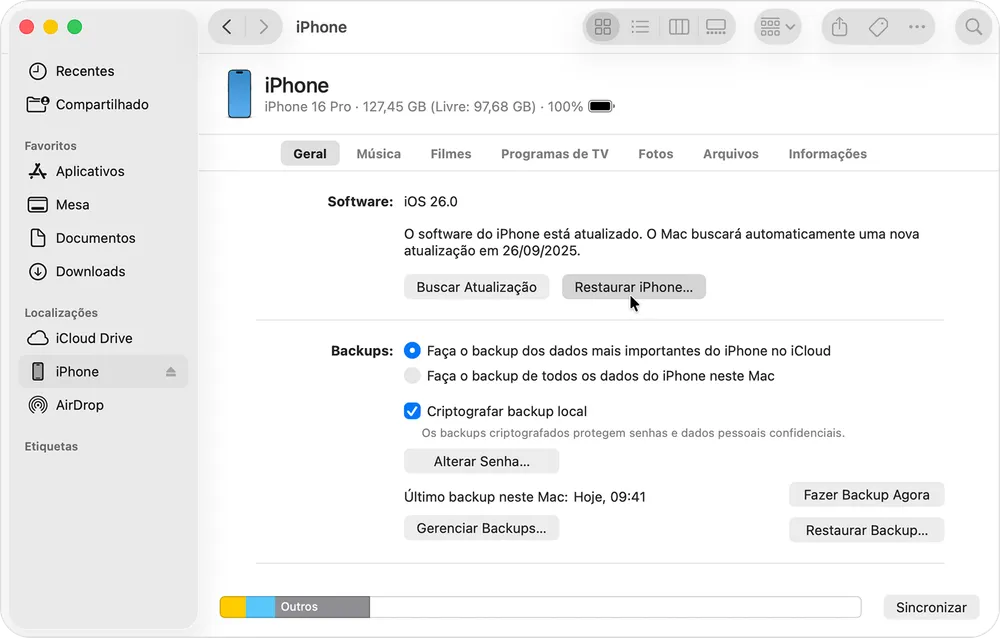Click Alterar Senha... button
Viewport: 1000px width, 638px height.
pyautogui.click(x=482, y=461)
